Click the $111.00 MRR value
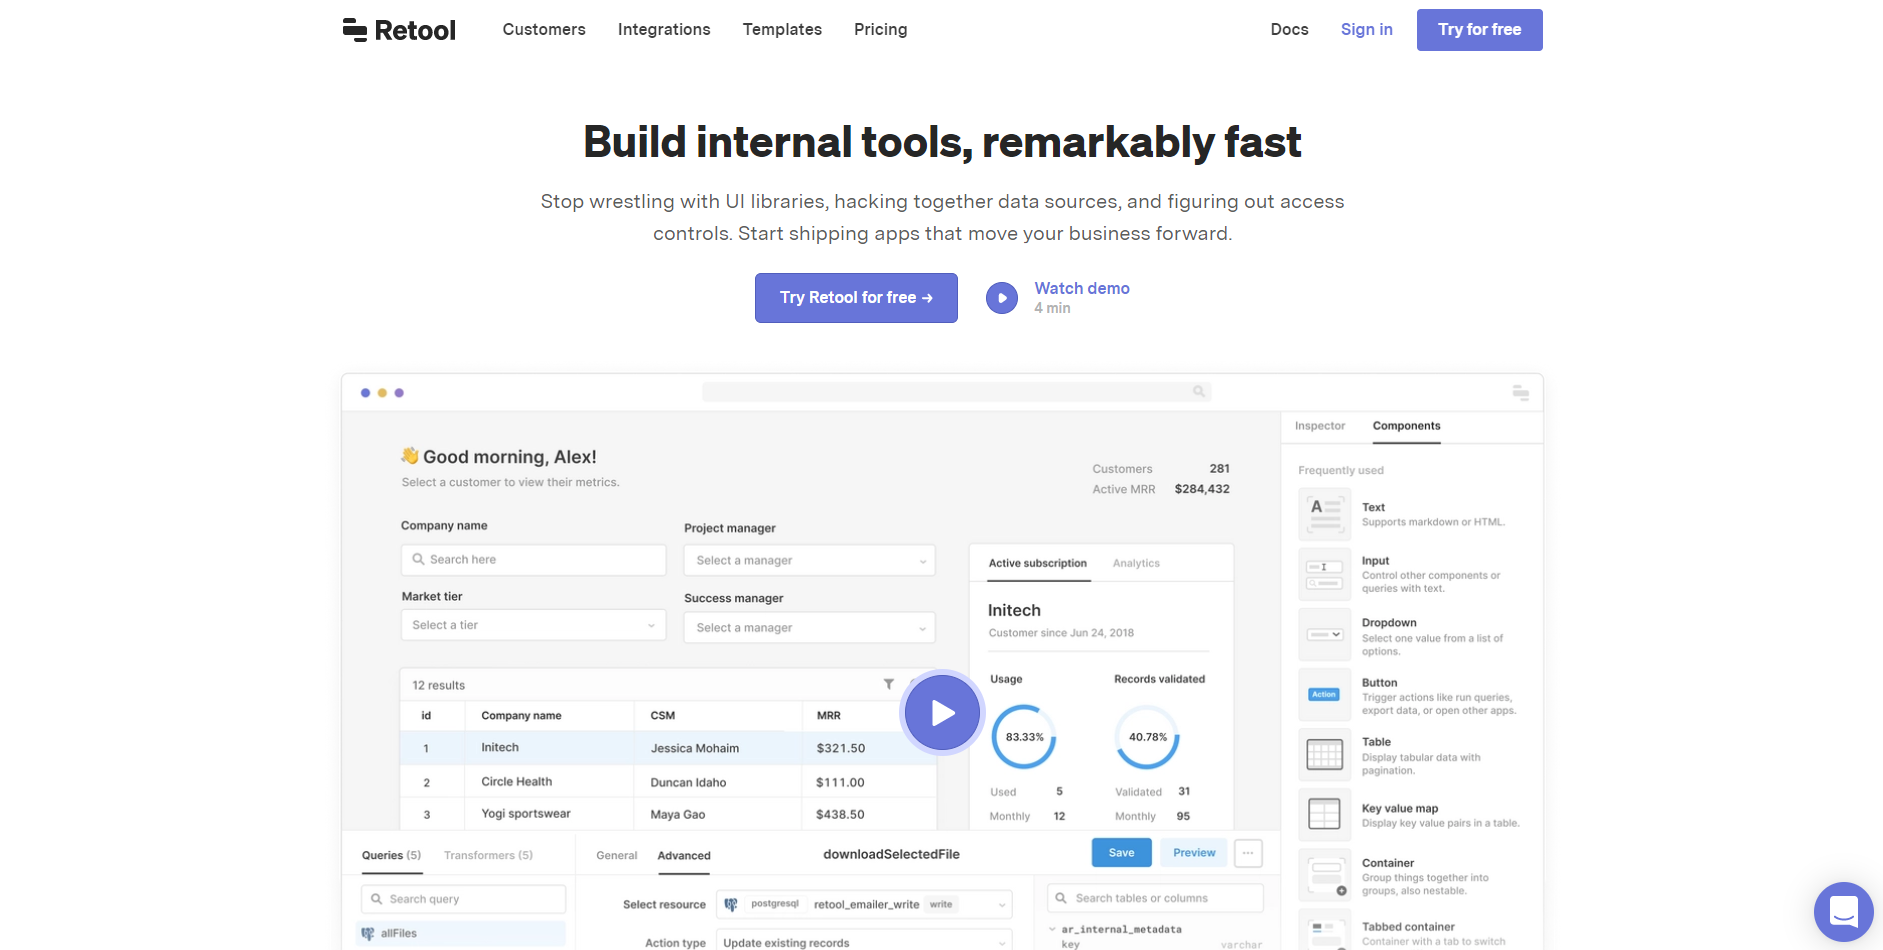This screenshot has height=950, width=1883. 840,782
